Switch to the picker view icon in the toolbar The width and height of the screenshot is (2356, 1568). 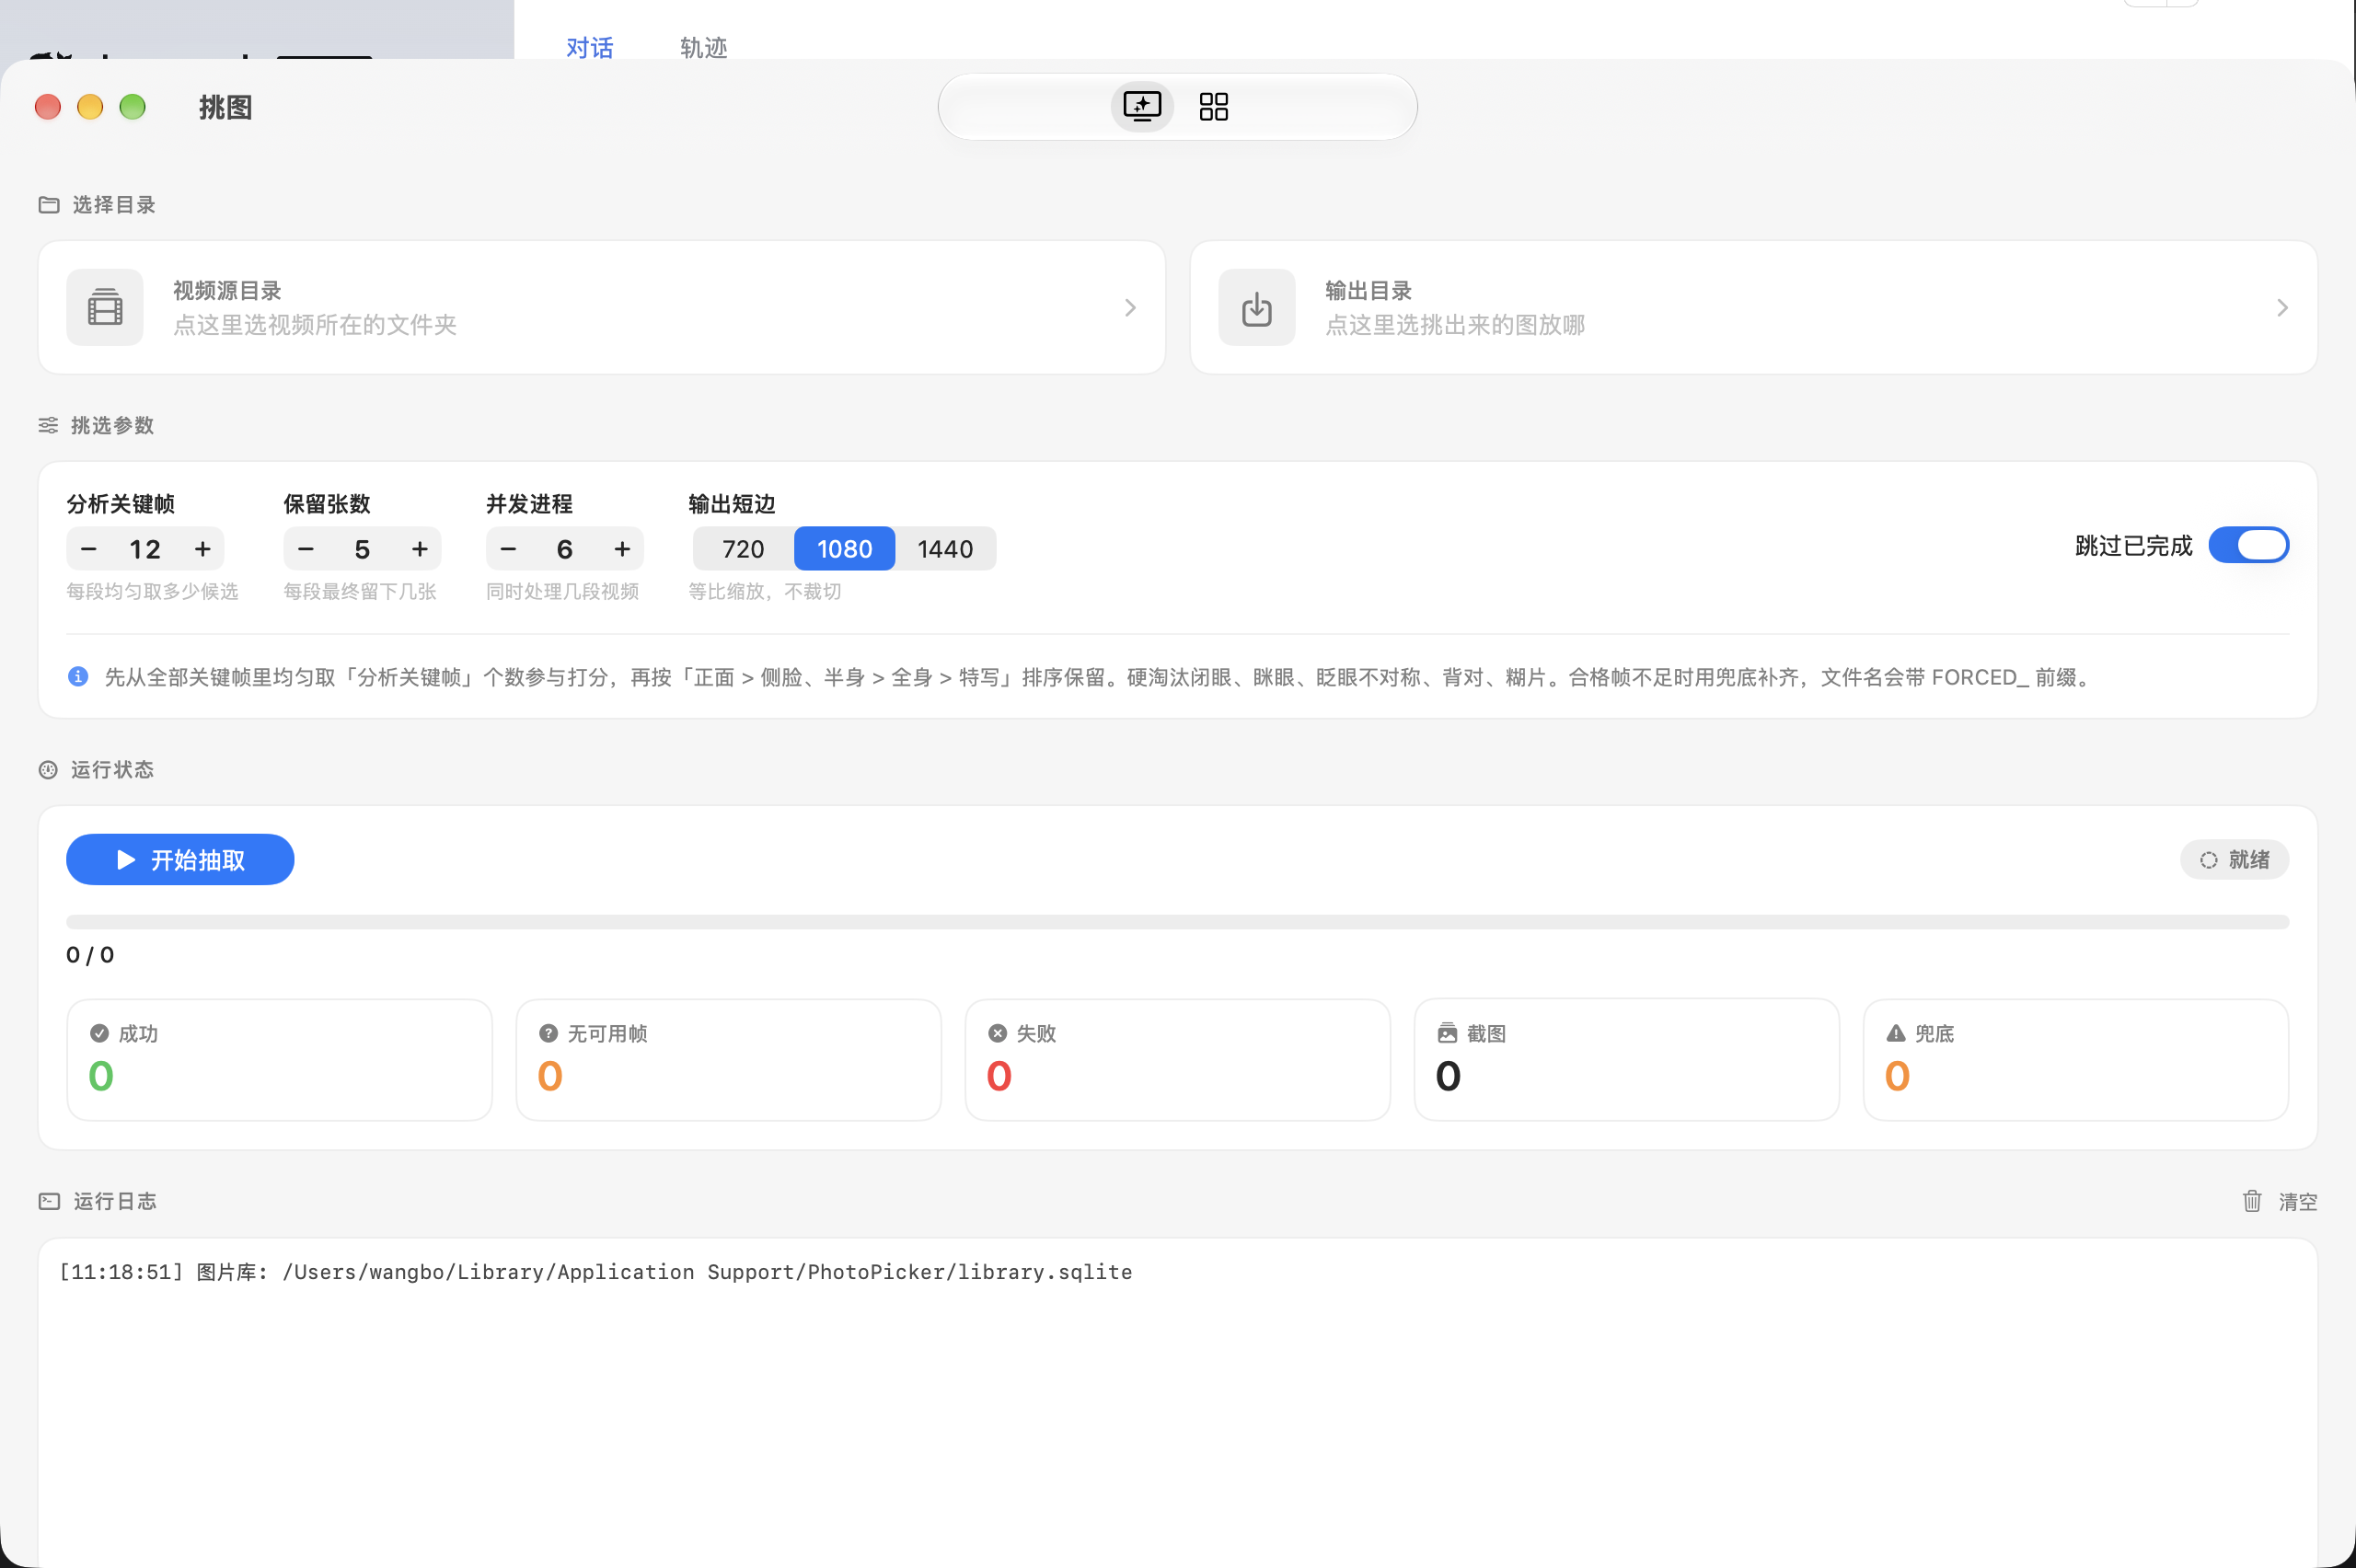pos(1142,106)
